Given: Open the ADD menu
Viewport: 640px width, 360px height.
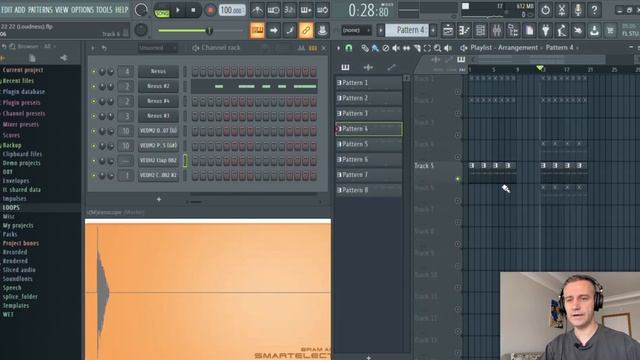Looking at the screenshot, I should [20, 10].
